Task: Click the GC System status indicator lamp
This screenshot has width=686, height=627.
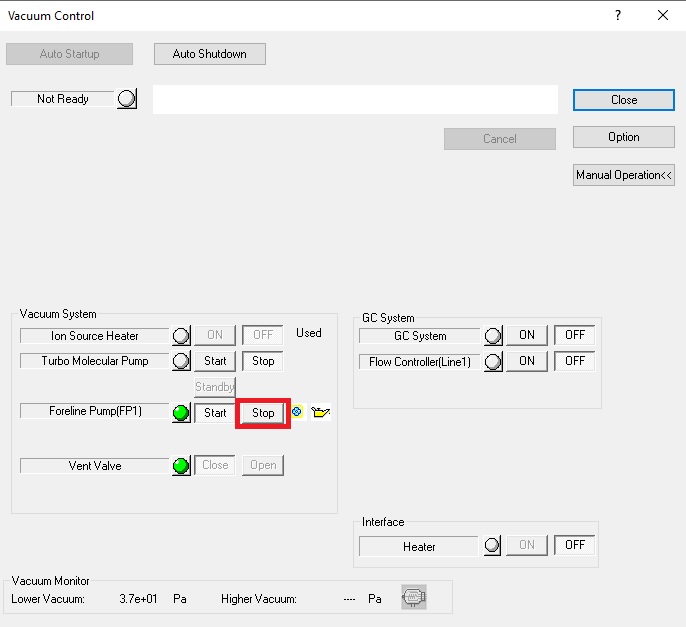Action: point(493,336)
